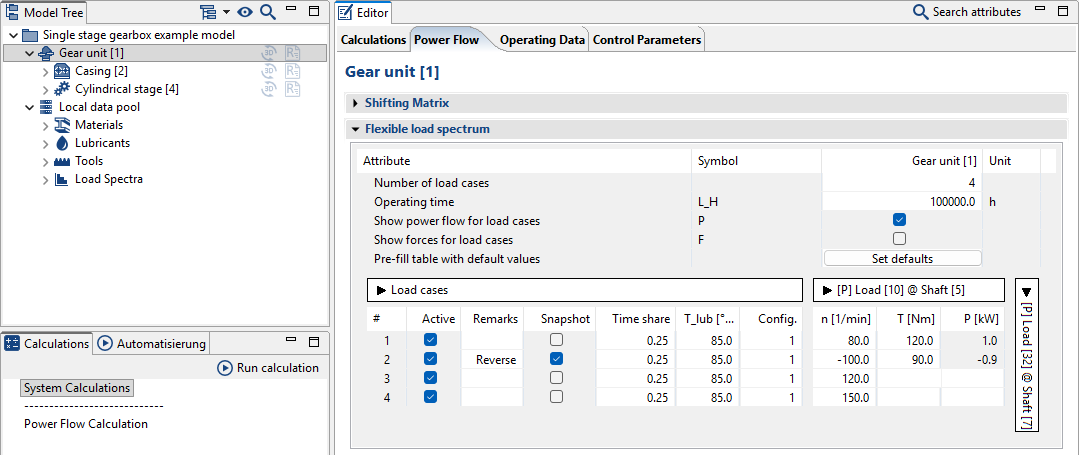1079x455 pixels.
Task: Expand the Shifting Matrix section
Action: tap(355, 103)
